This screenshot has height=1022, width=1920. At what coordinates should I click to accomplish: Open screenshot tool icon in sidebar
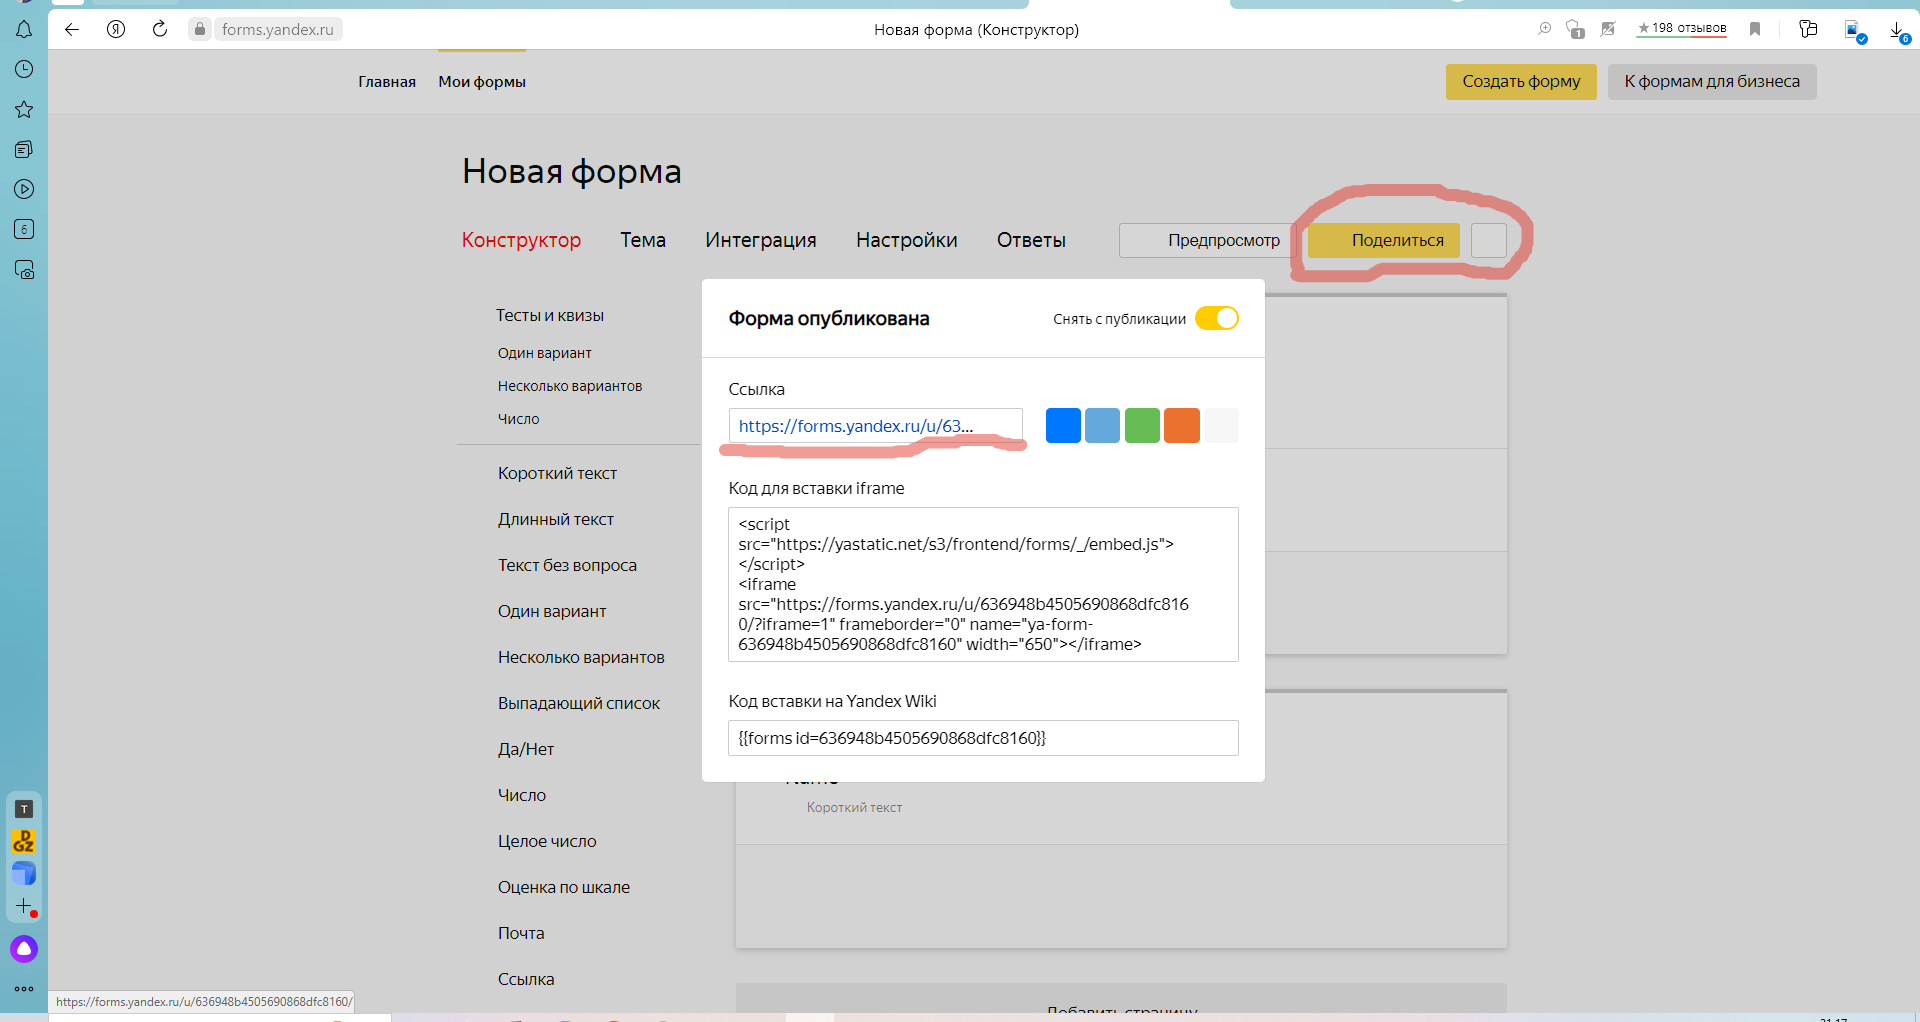[x=24, y=269]
